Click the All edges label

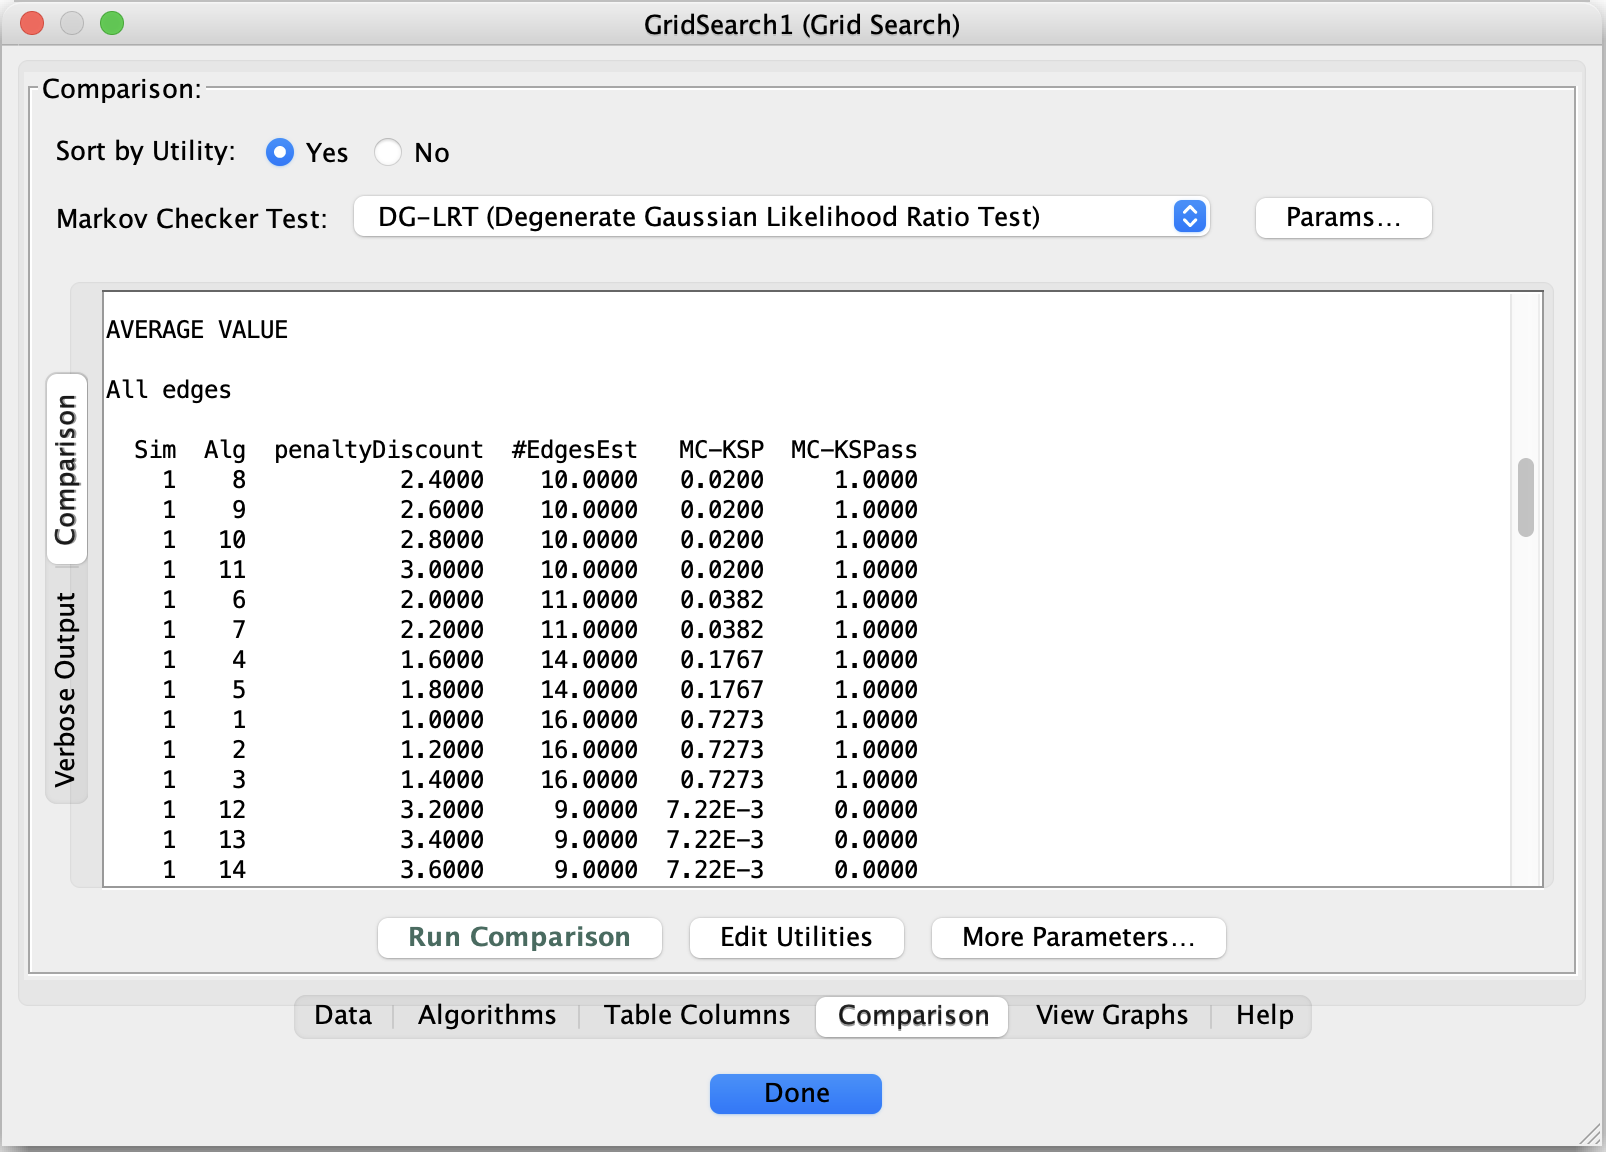point(169,390)
